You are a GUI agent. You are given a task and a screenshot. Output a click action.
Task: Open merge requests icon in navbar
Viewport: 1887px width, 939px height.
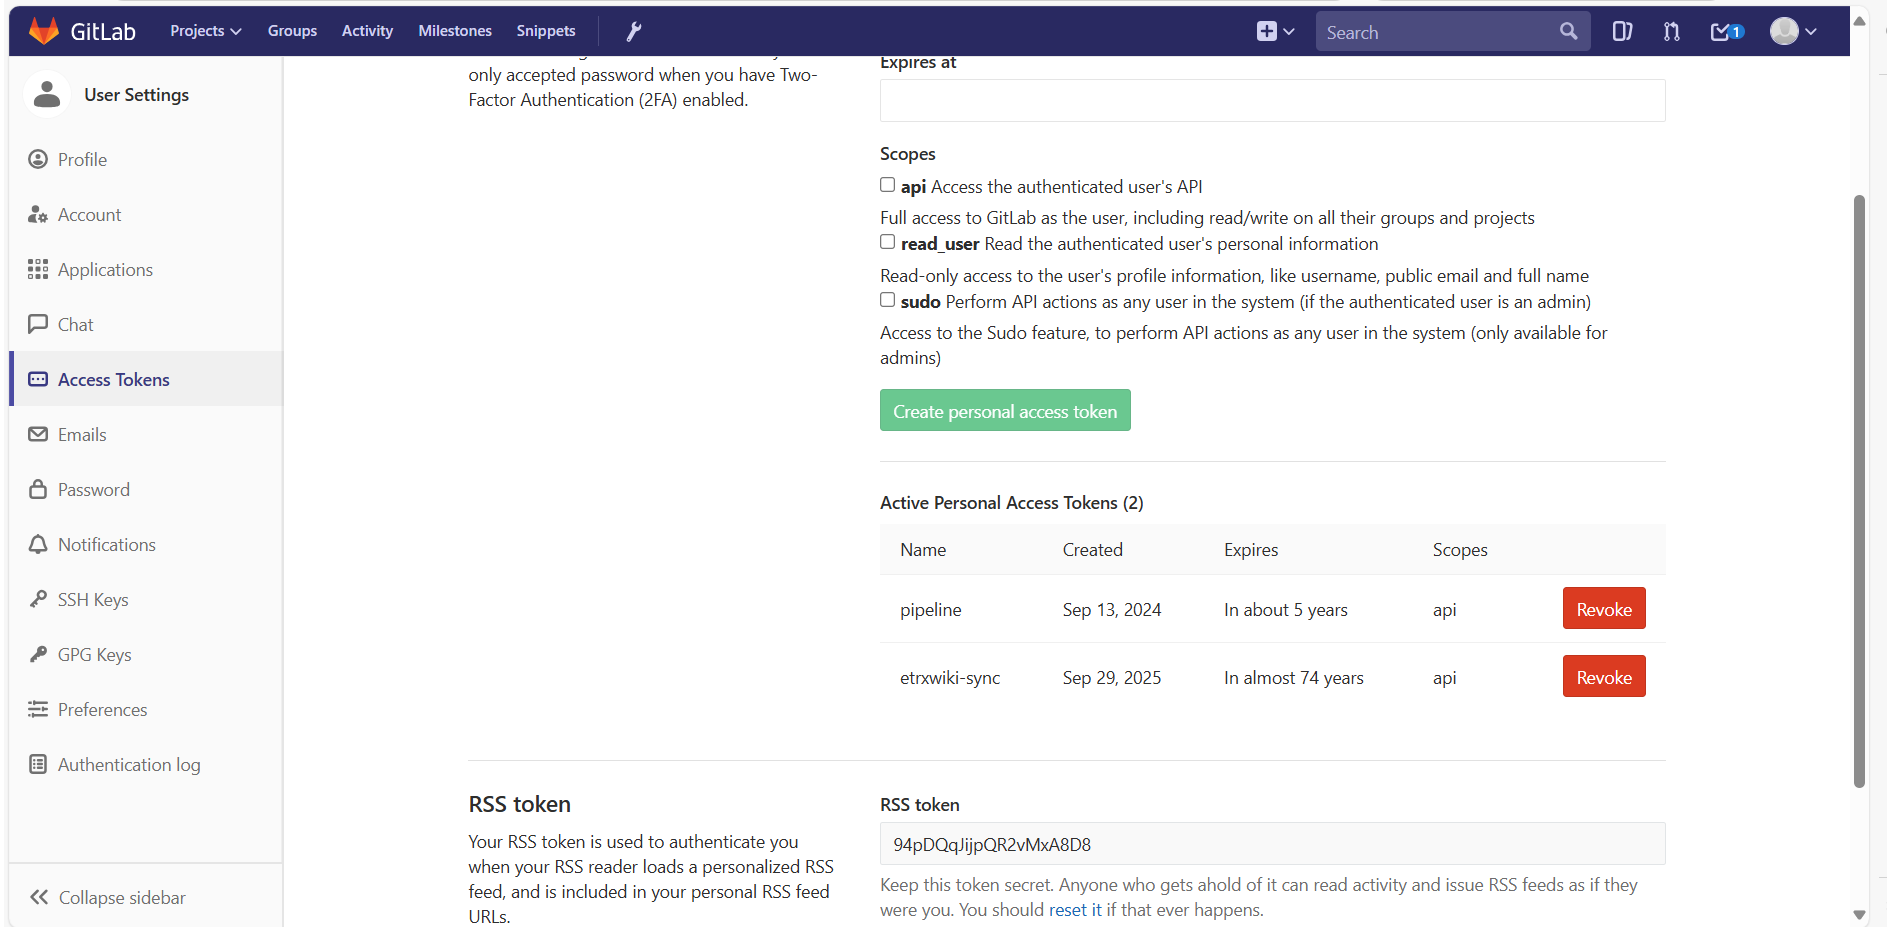click(1671, 32)
